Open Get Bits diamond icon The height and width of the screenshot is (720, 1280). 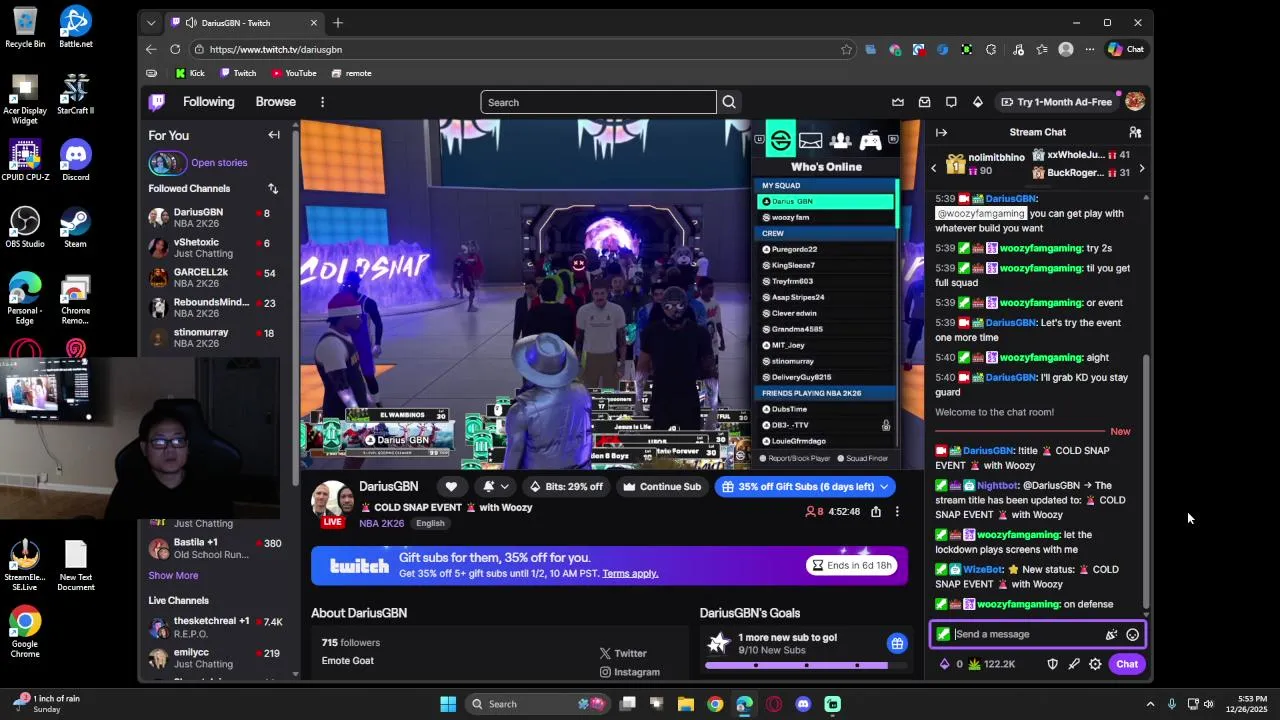coord(978,102)
